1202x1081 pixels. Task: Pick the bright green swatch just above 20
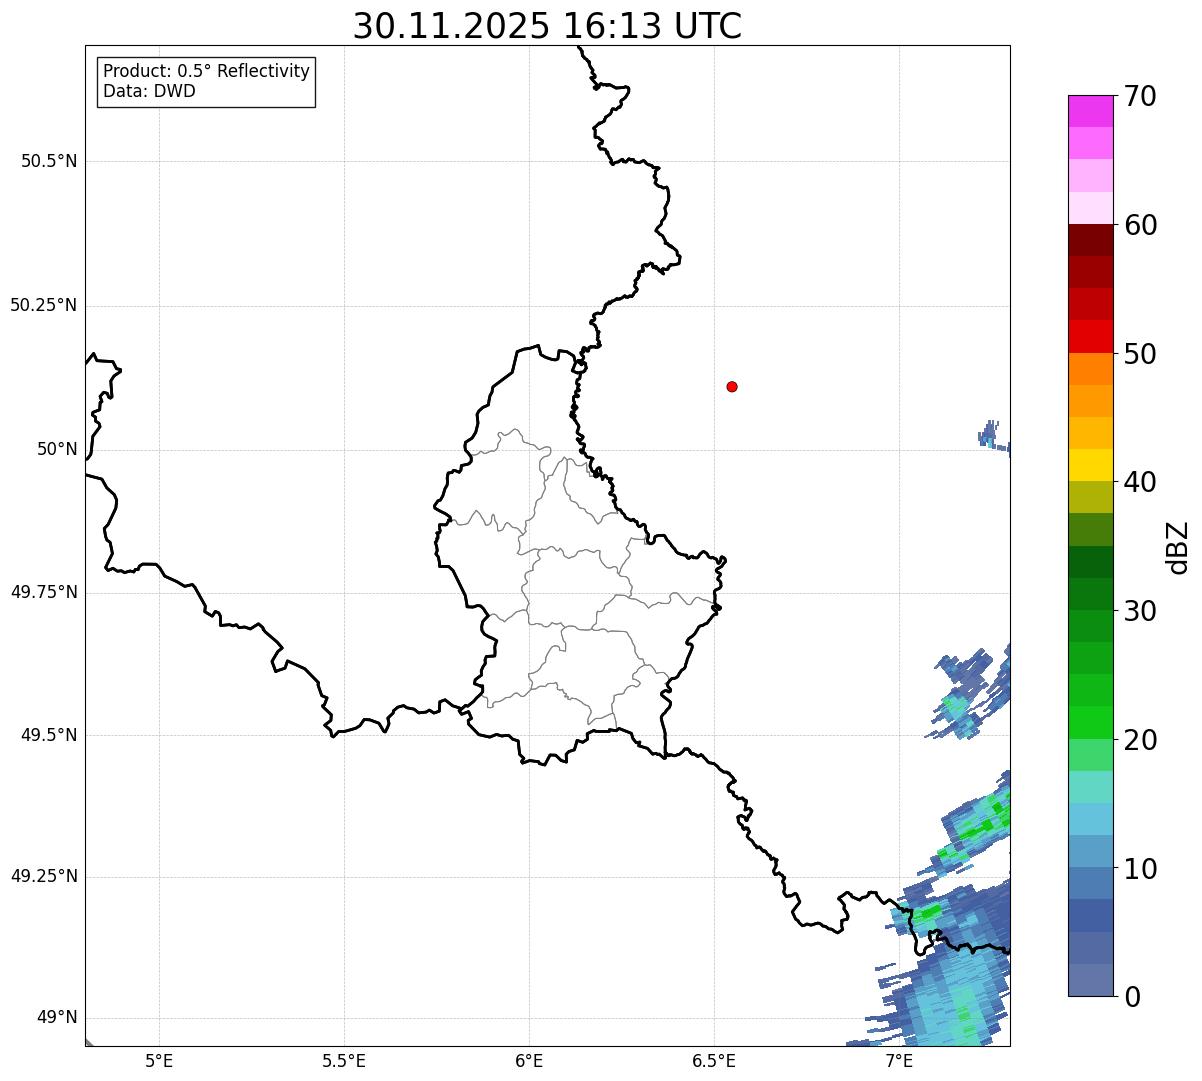tap(1090, 722)
